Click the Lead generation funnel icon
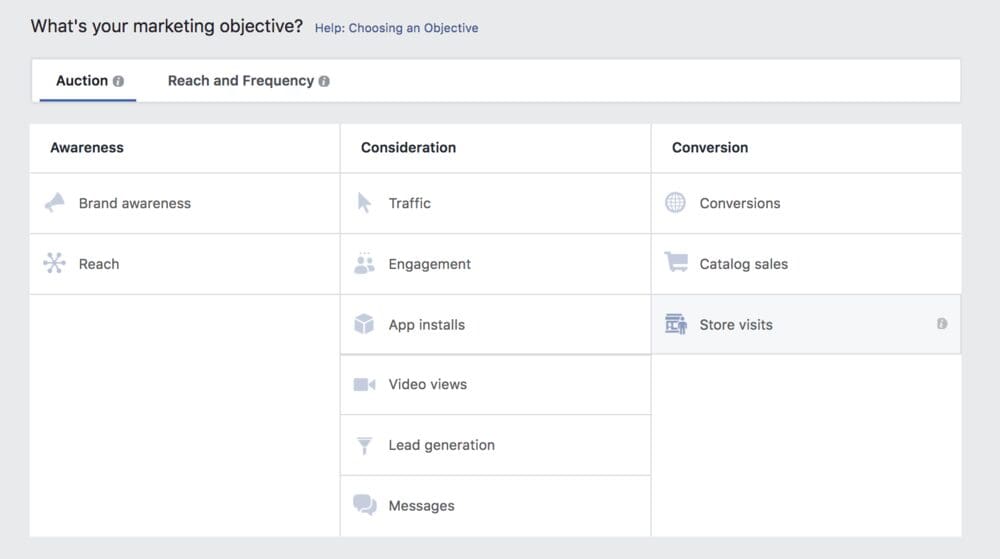 coord(364,446)
